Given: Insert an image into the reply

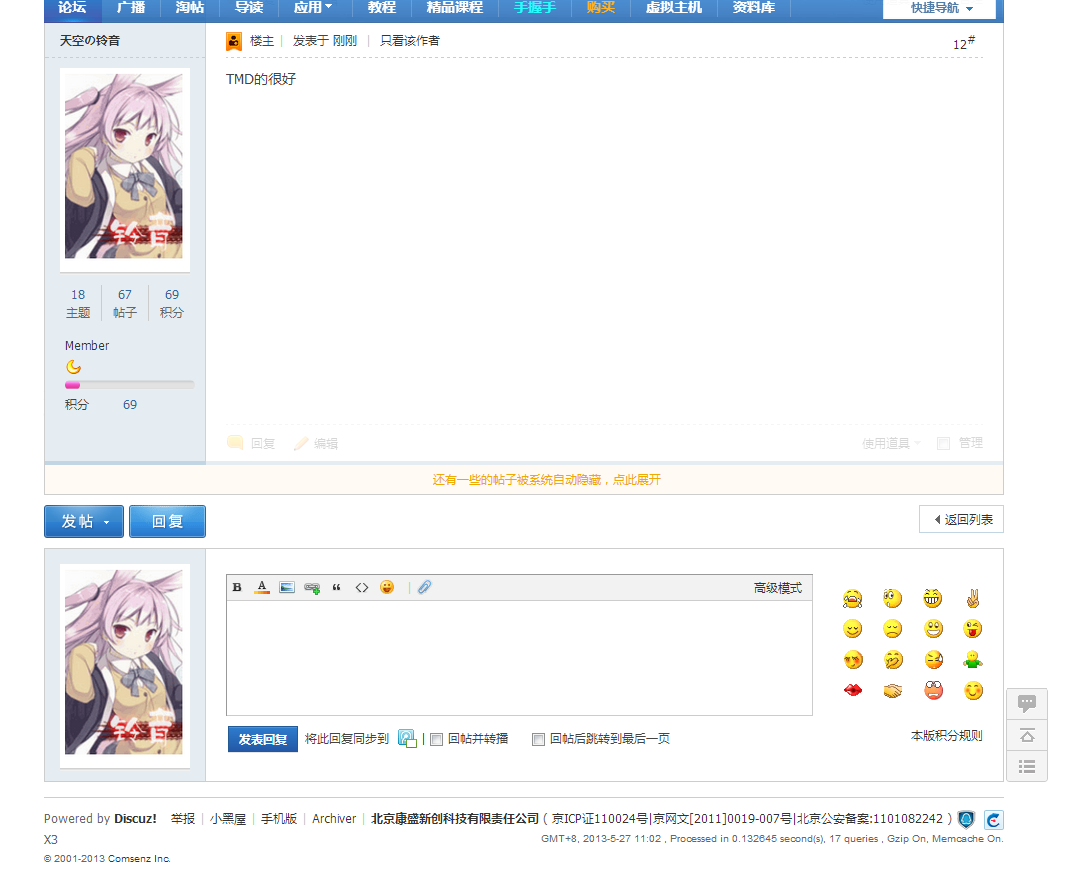Looking at the screenshot, I should pyautogui.click(x=287, y=587).
